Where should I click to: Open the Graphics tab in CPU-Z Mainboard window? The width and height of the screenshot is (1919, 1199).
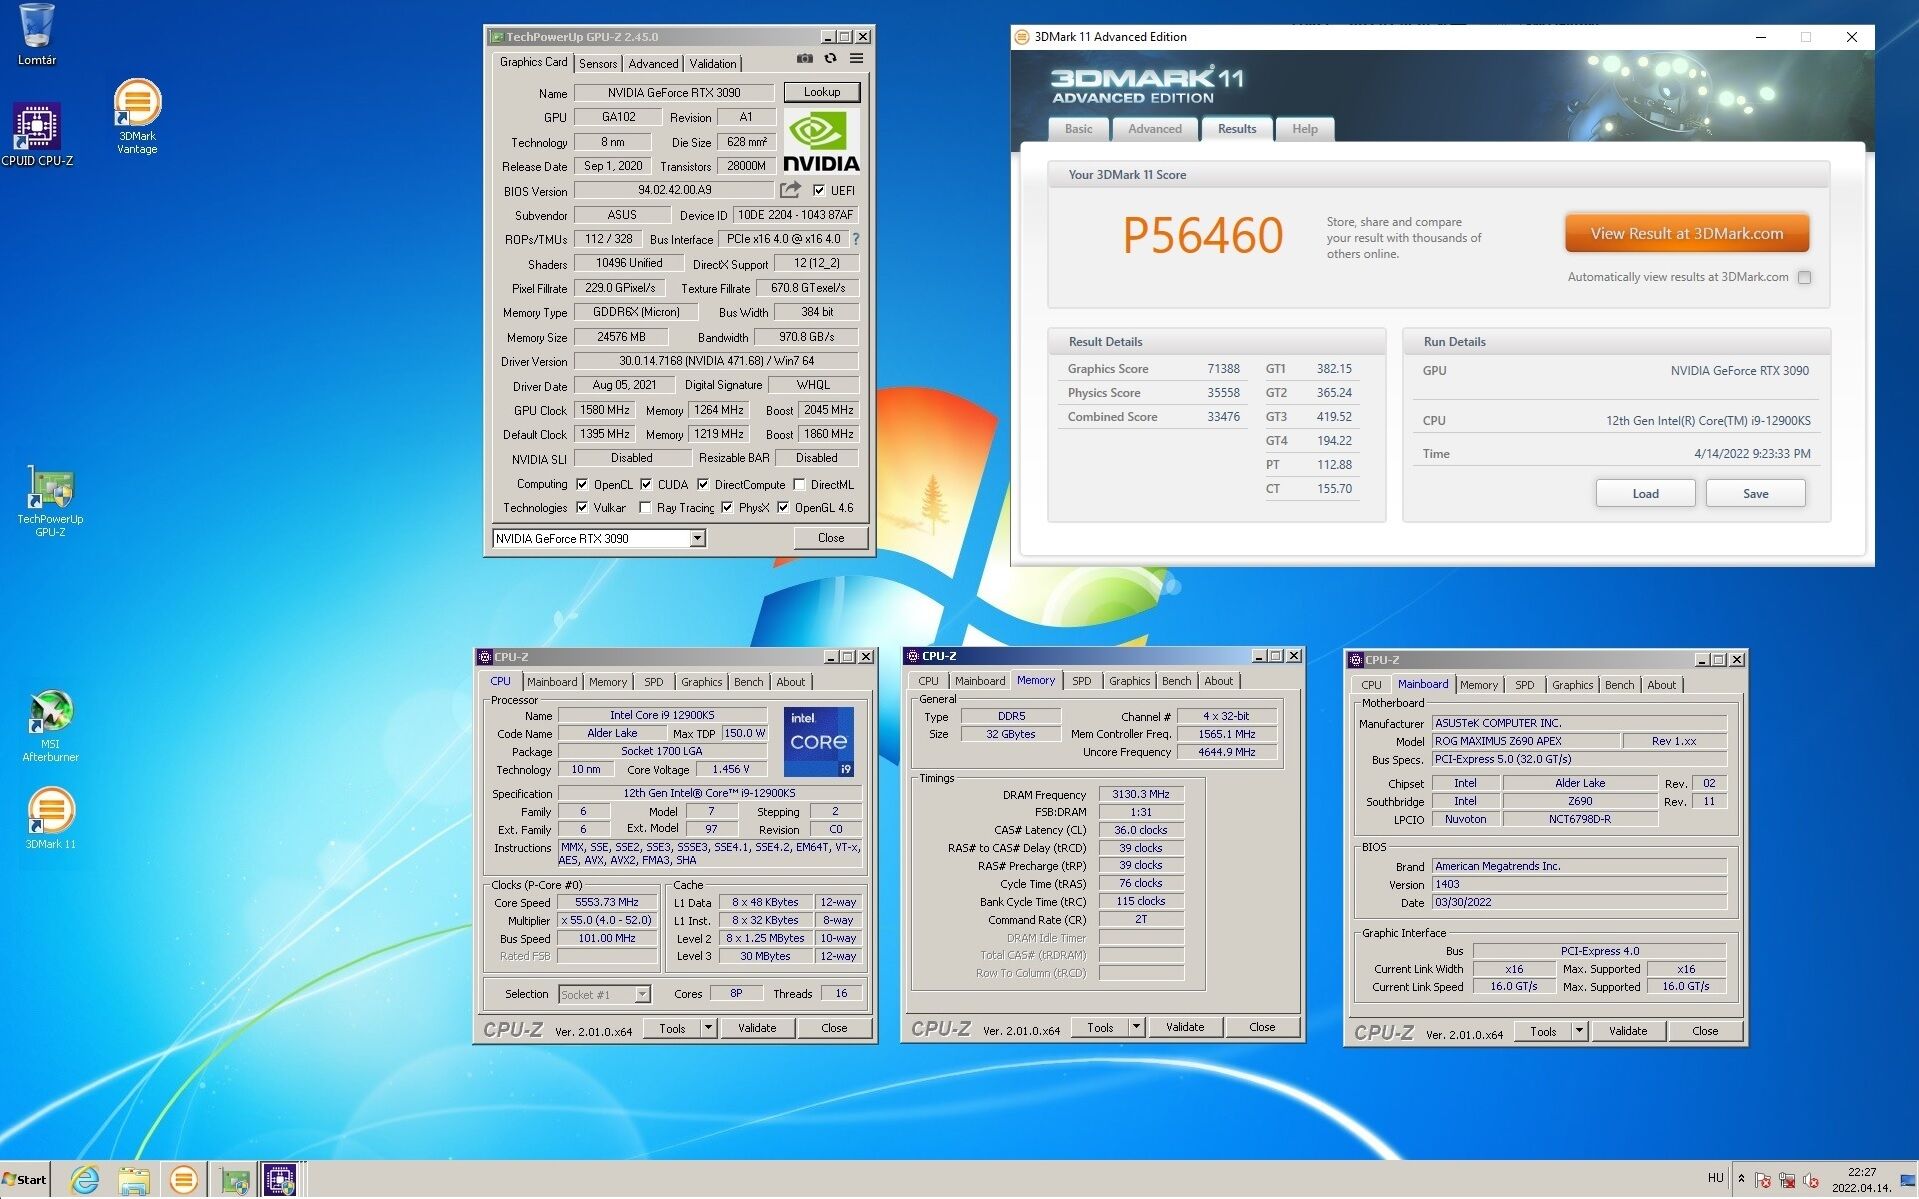pos(1572,685)
